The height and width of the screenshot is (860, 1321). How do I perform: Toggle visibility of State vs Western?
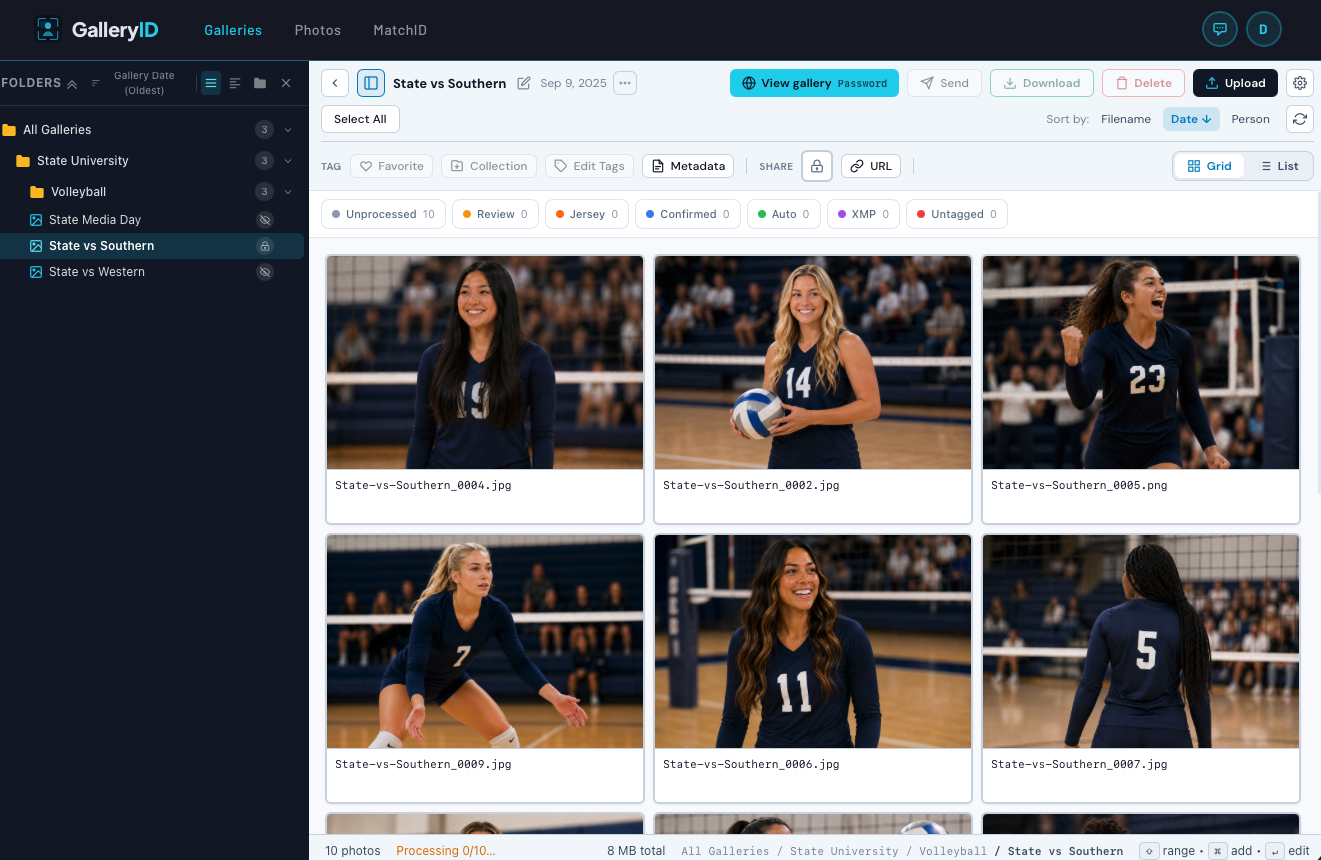point(265,272)
